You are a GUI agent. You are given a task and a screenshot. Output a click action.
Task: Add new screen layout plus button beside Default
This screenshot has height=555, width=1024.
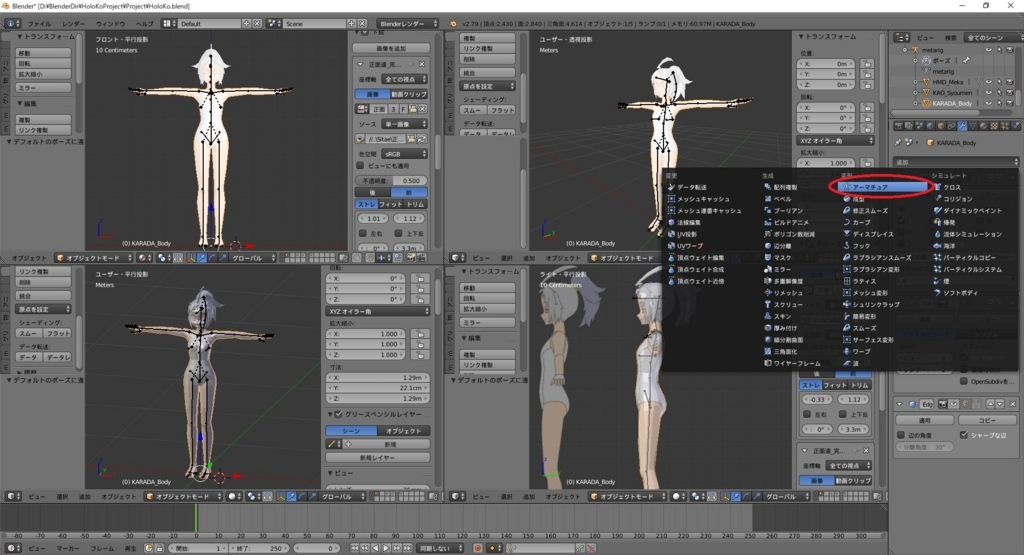tap(246, 24)
